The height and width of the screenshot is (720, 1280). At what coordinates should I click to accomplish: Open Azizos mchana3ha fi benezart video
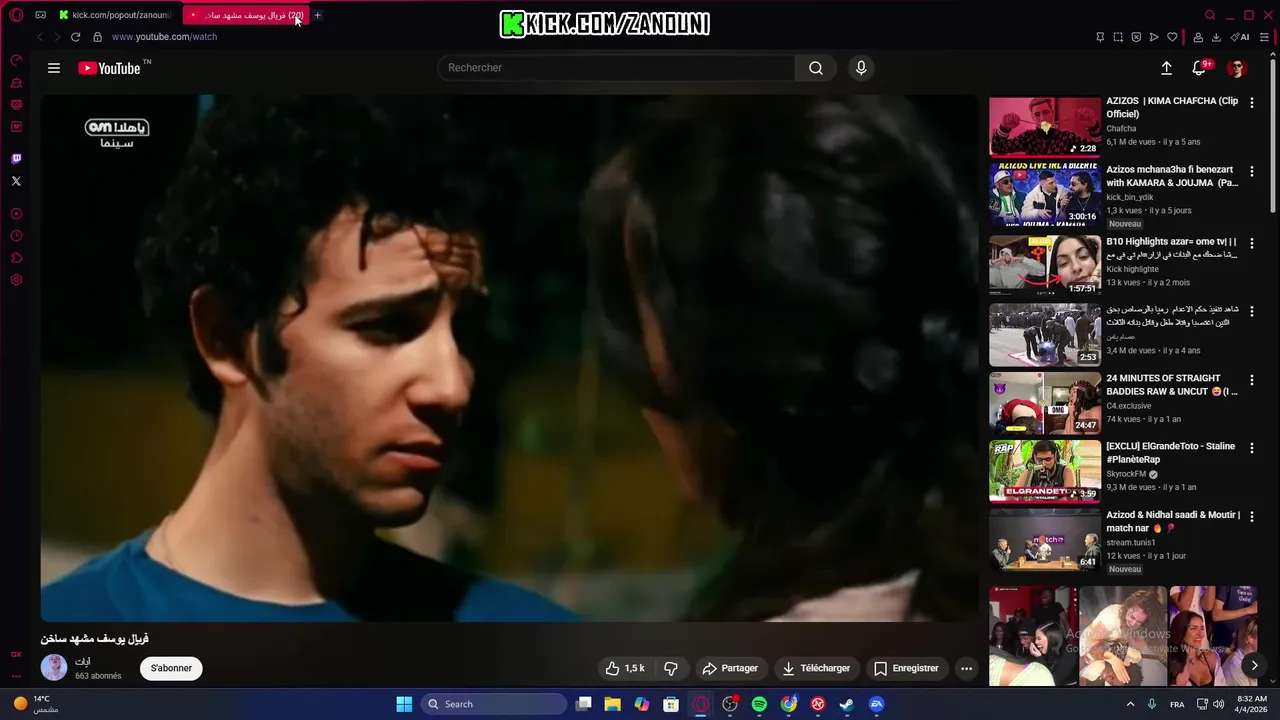click(x=1172, y=176)
